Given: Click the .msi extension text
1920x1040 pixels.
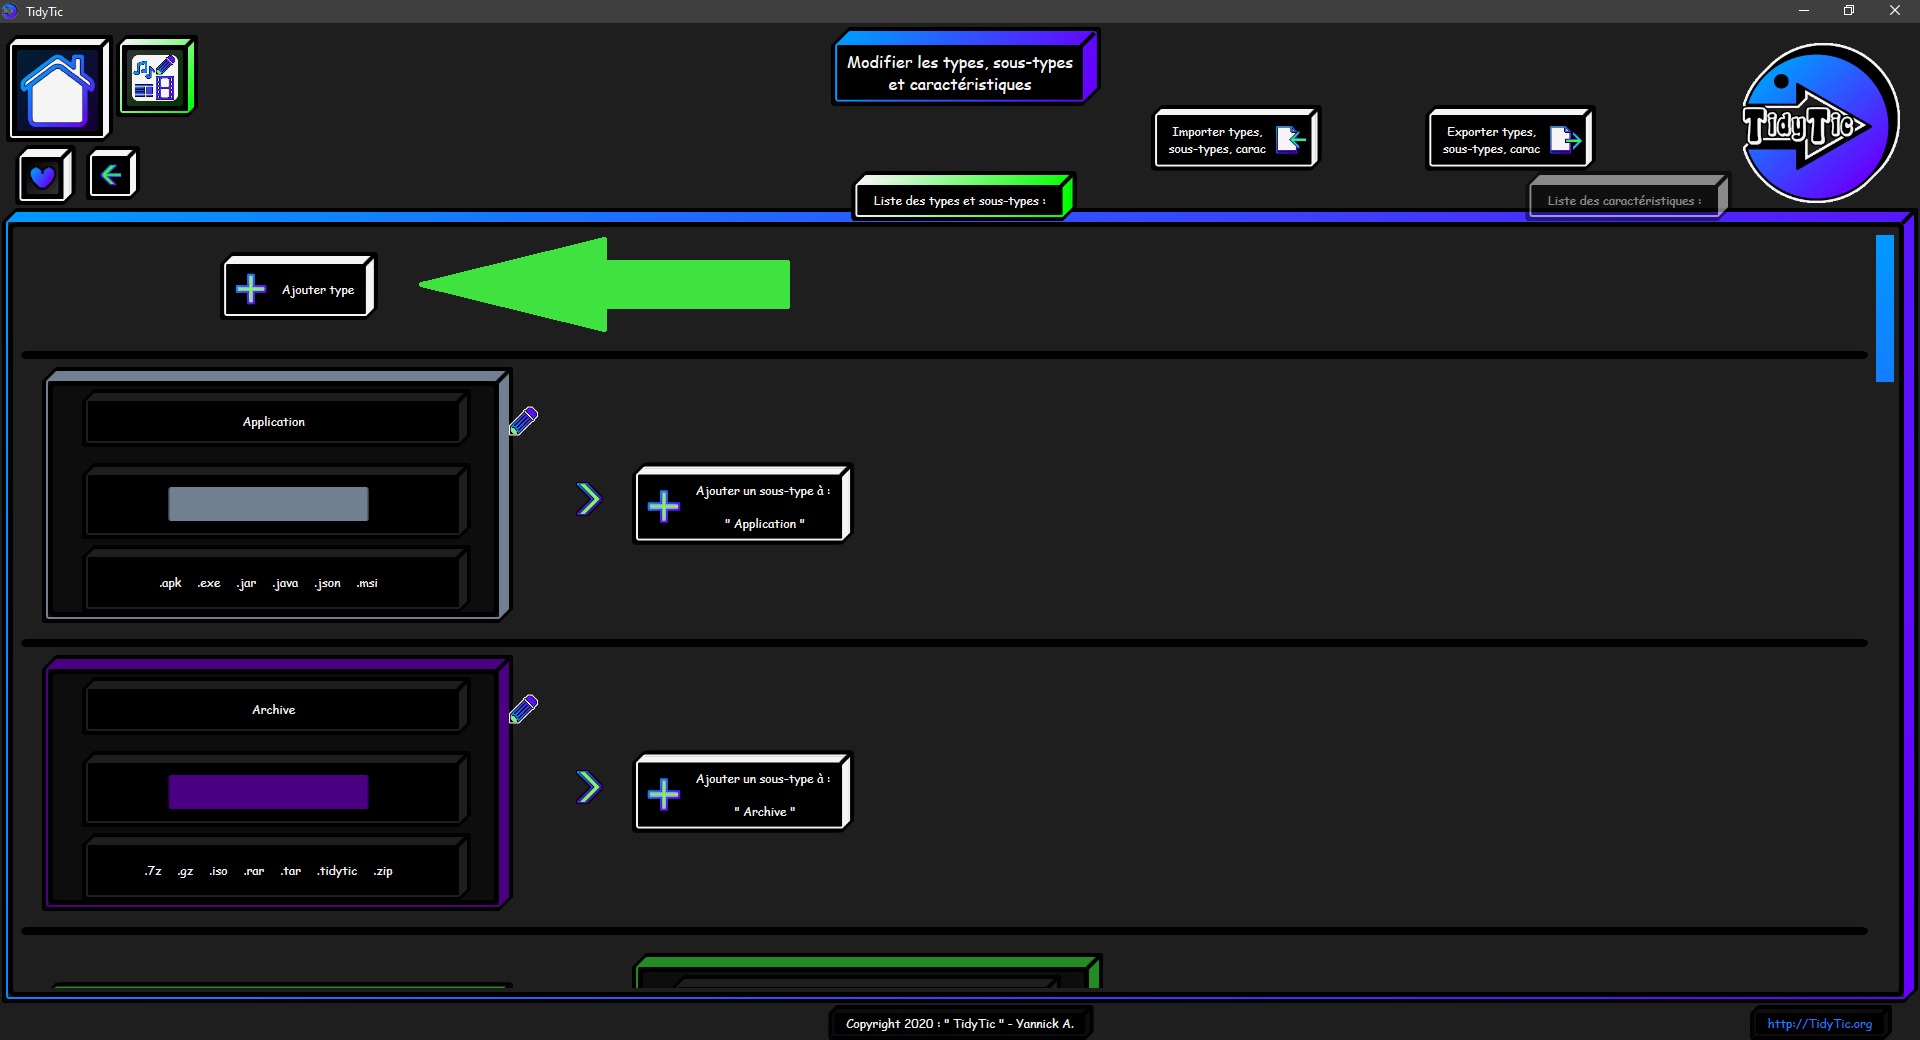Looking at the screenshot, I should coord(367,583).
